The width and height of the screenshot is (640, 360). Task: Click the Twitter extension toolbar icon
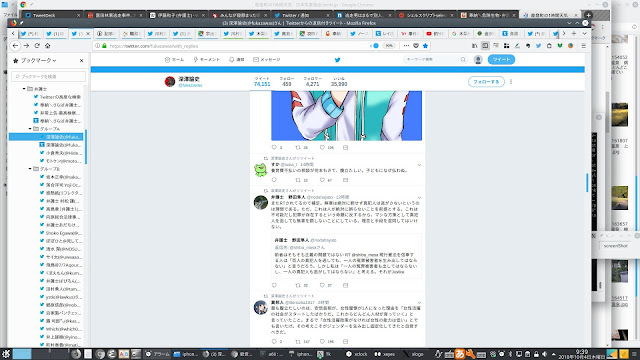538,46
